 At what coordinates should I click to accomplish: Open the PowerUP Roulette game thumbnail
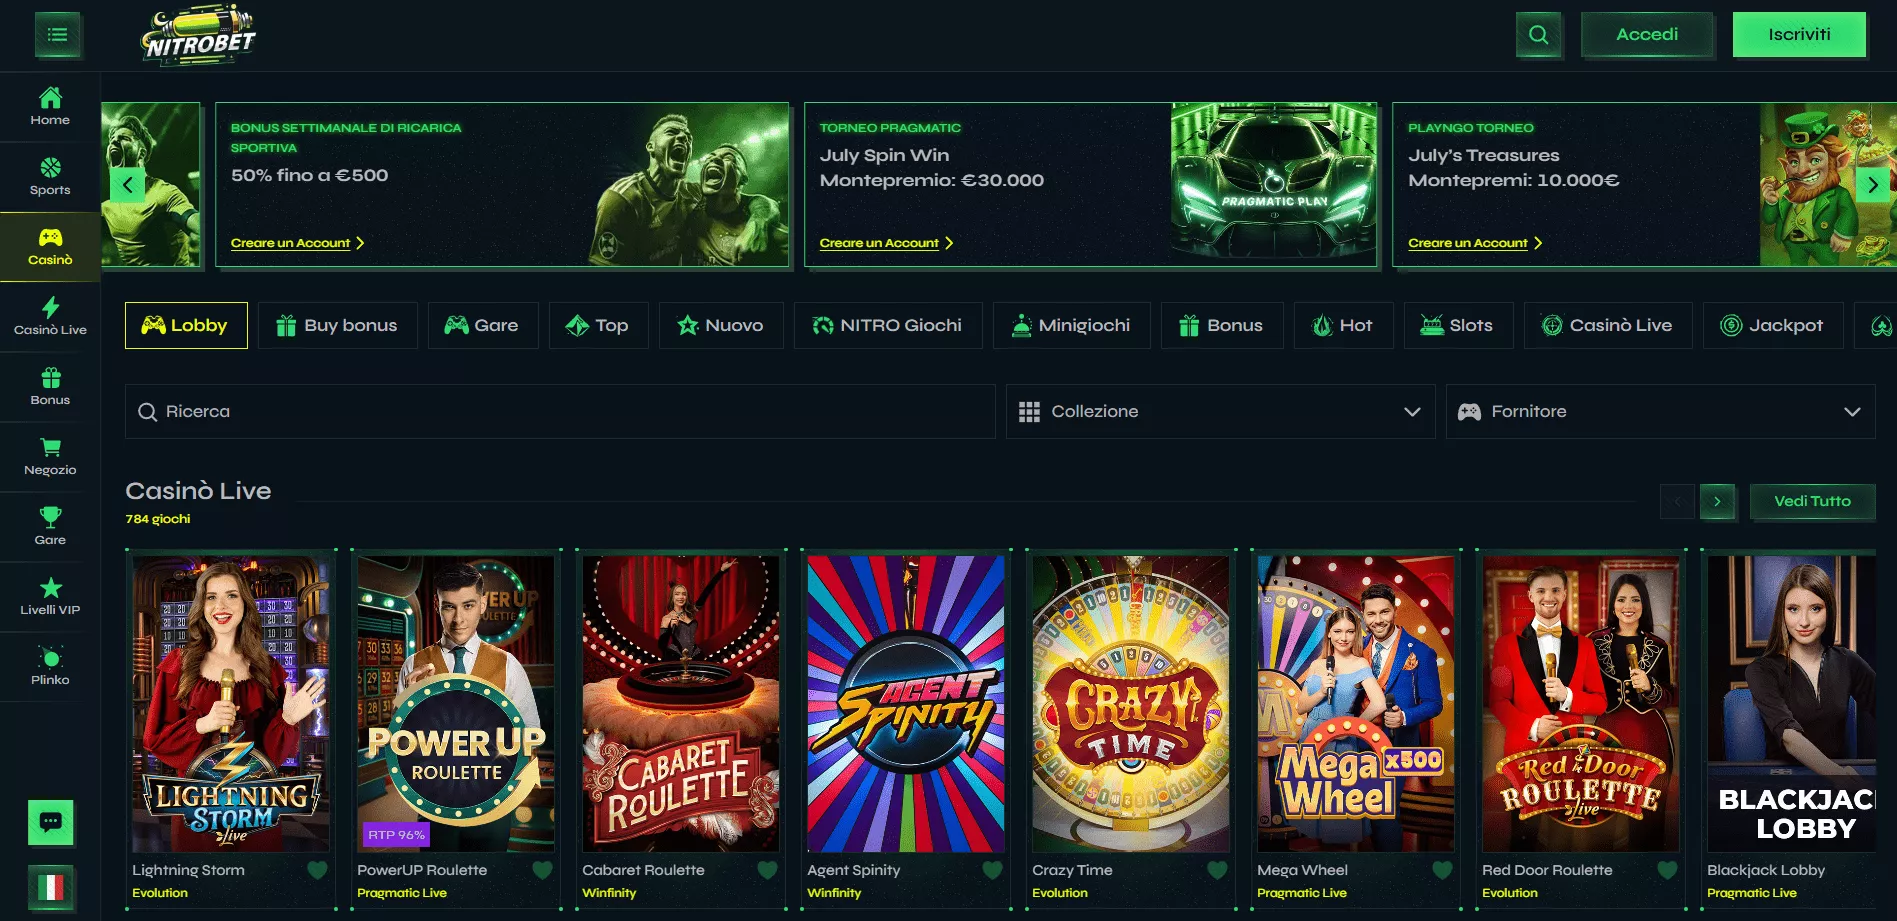pos(456,704)
